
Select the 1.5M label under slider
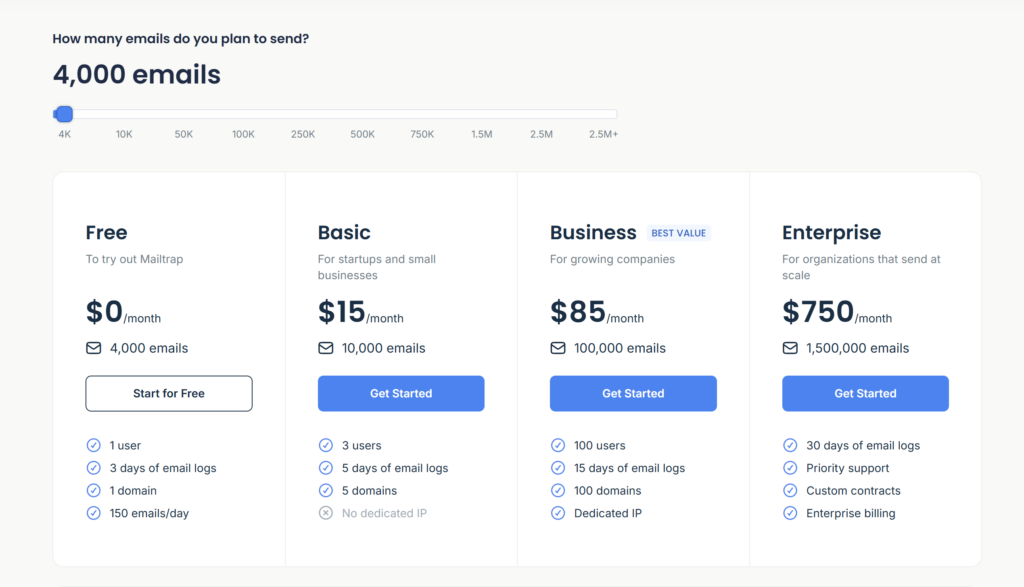[x=482, y=134]
